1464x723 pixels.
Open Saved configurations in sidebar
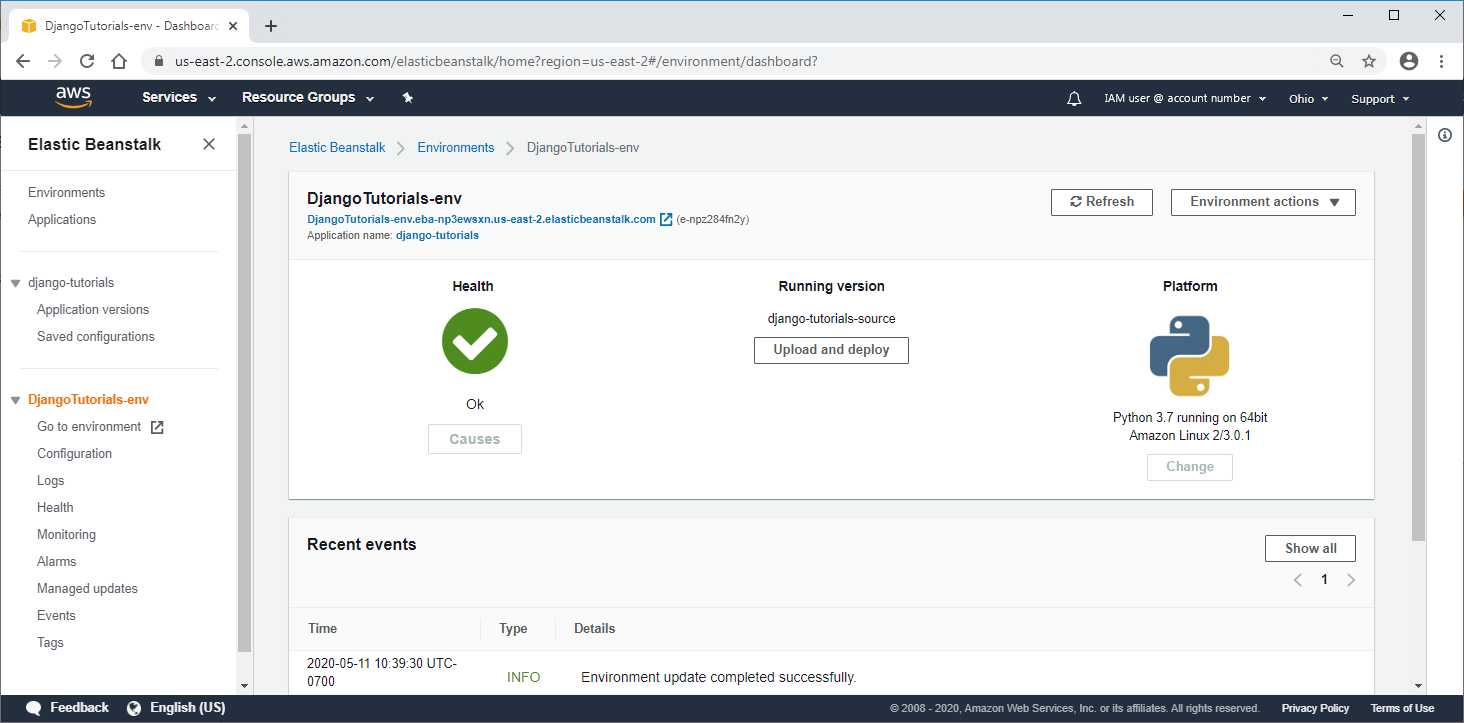coord(96,337)
